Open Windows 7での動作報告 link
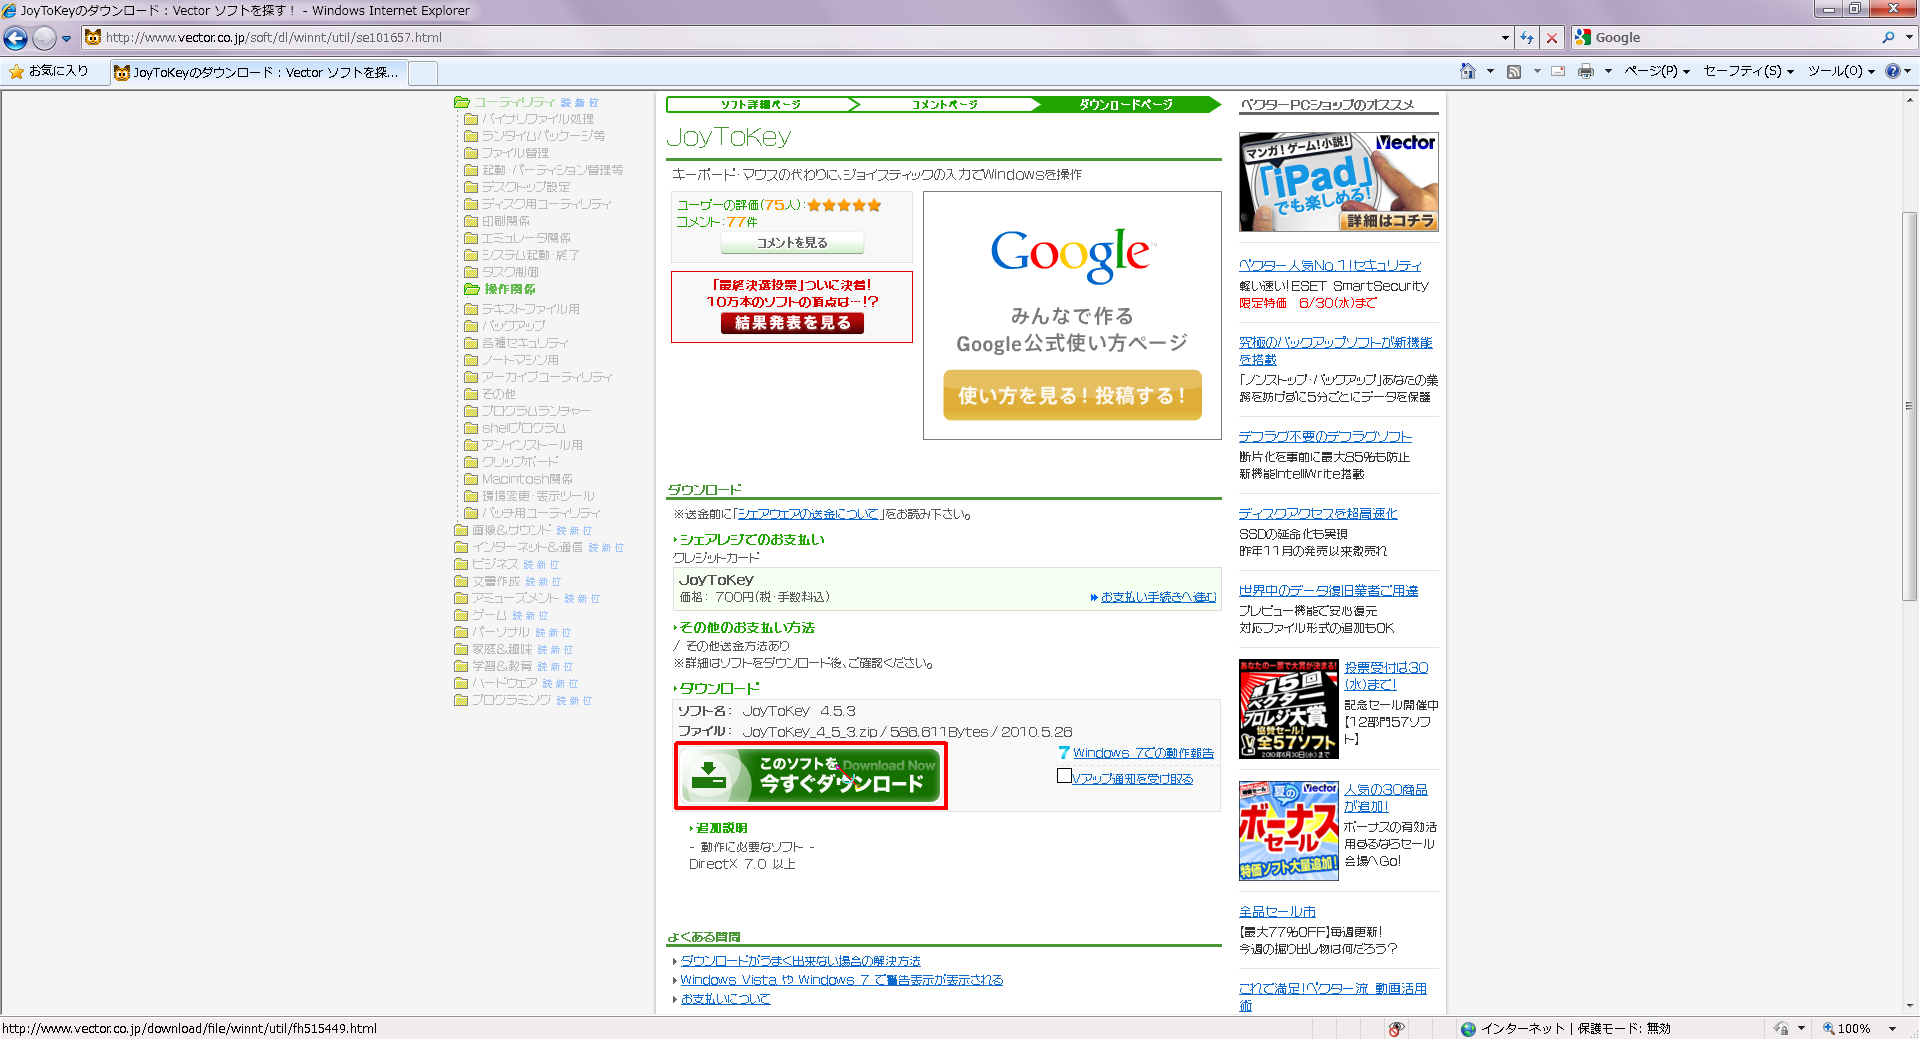Screen dimensions: 1920x1040 (x=1143, y=753)
